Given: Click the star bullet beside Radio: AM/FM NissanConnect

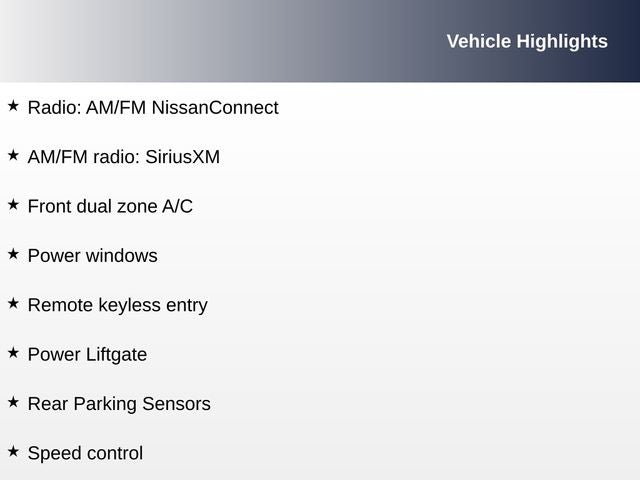Looking at the screenshot, I should [x=13, y=105].
